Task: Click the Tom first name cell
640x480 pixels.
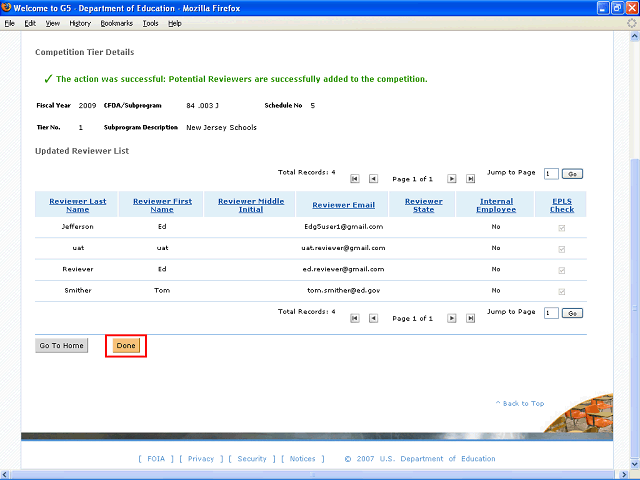Action: pos(162,290)
